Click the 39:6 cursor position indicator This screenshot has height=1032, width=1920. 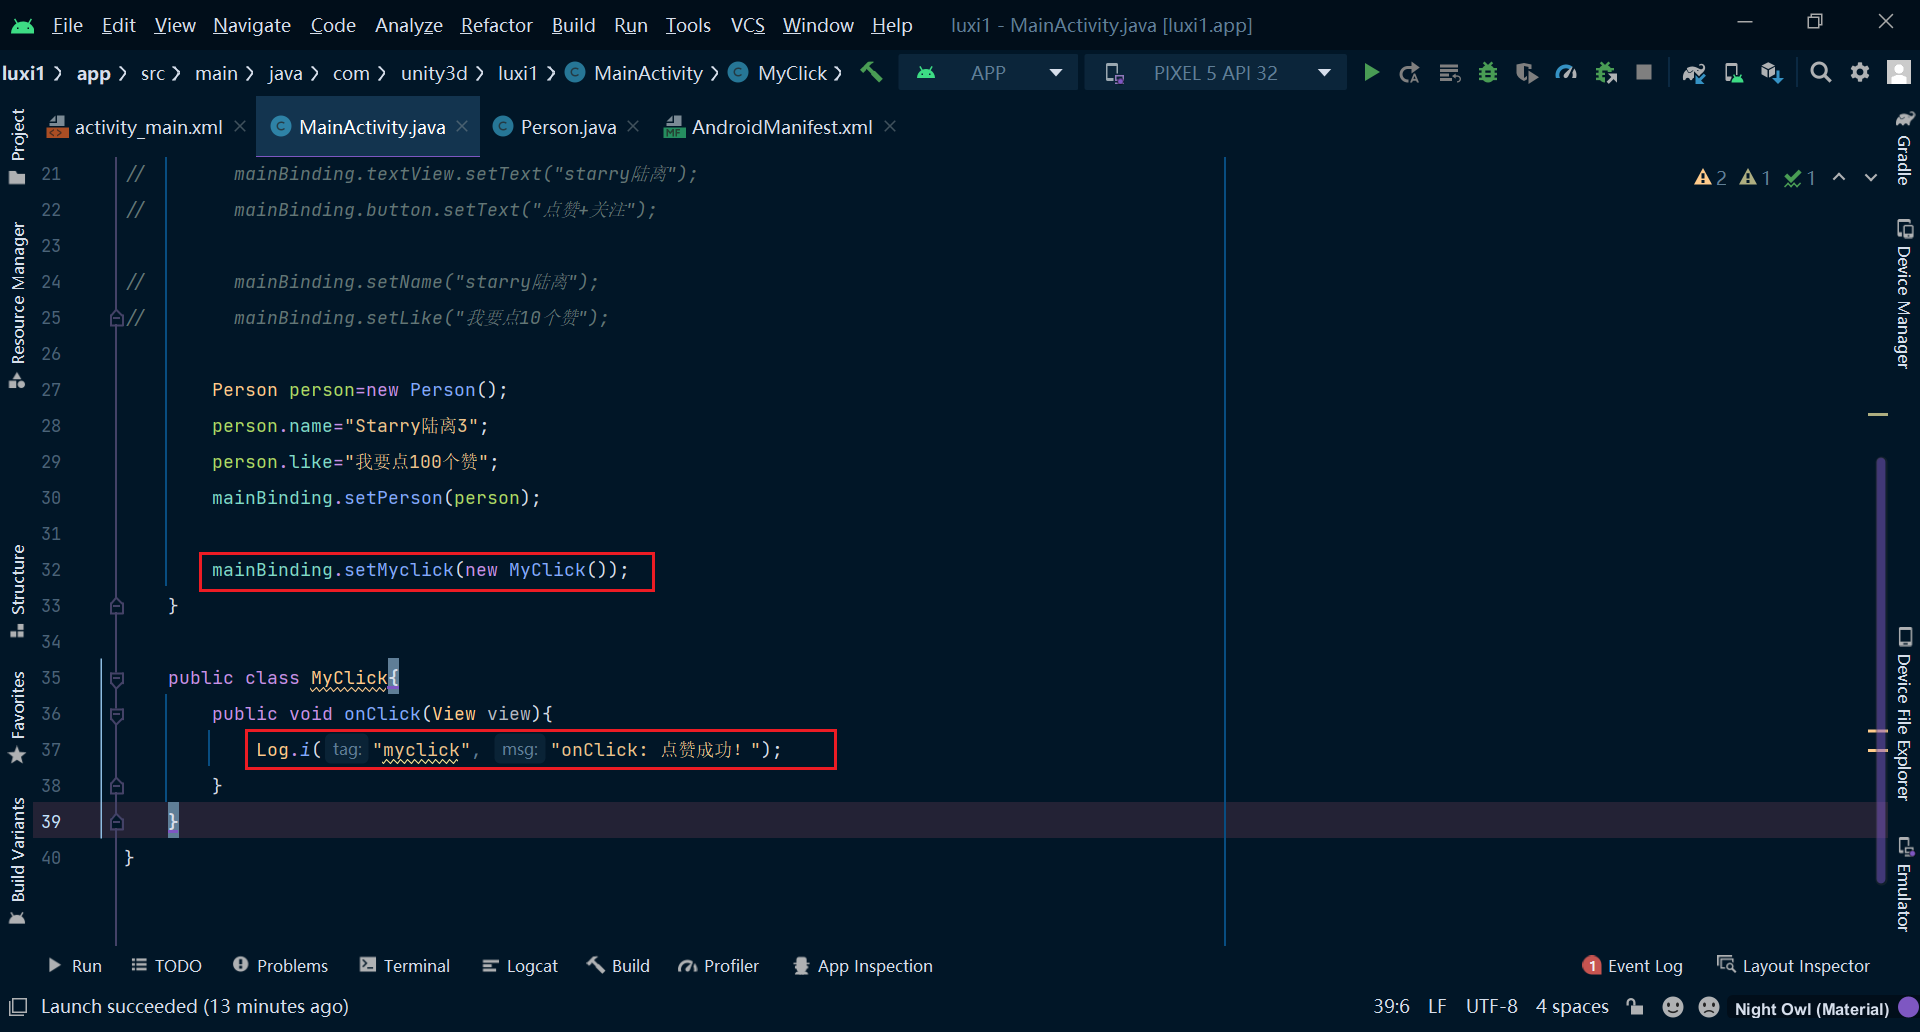click(1391, 1007)
